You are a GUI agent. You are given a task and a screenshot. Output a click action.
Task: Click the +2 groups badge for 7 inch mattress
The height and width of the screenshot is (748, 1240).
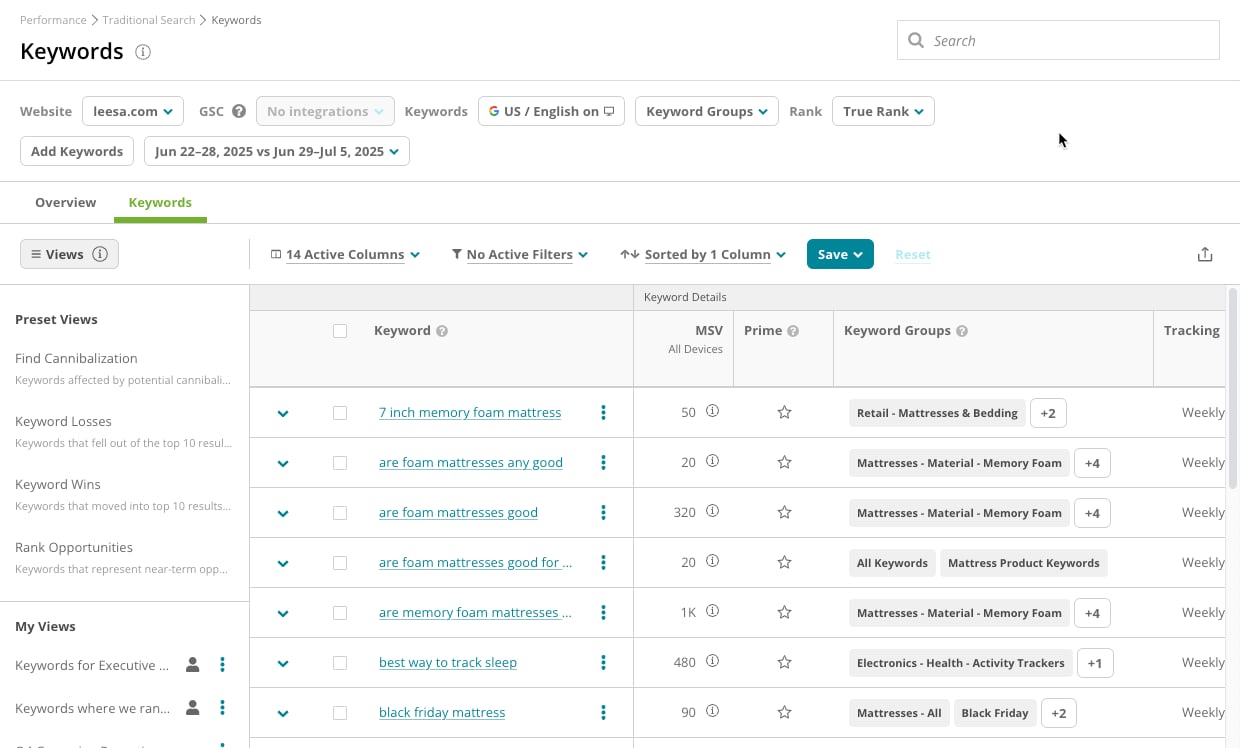click(1048, 412)
